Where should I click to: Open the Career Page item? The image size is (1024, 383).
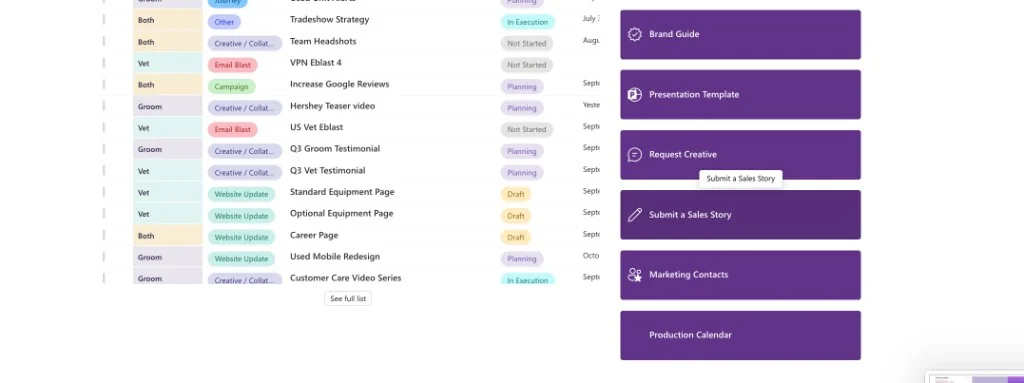(x=314, y=235)
